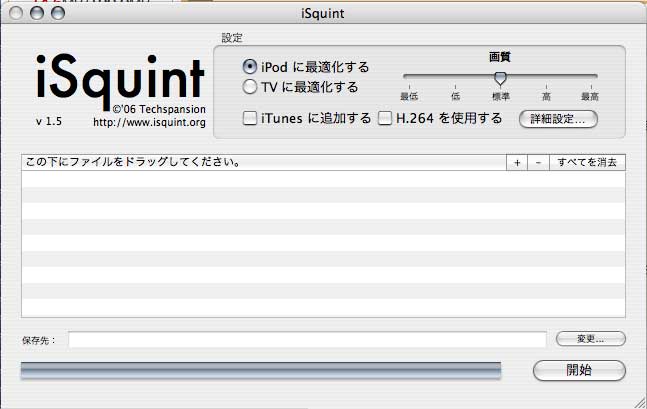Add a file with the + button
Screen dimensions: 647x409
517,163
